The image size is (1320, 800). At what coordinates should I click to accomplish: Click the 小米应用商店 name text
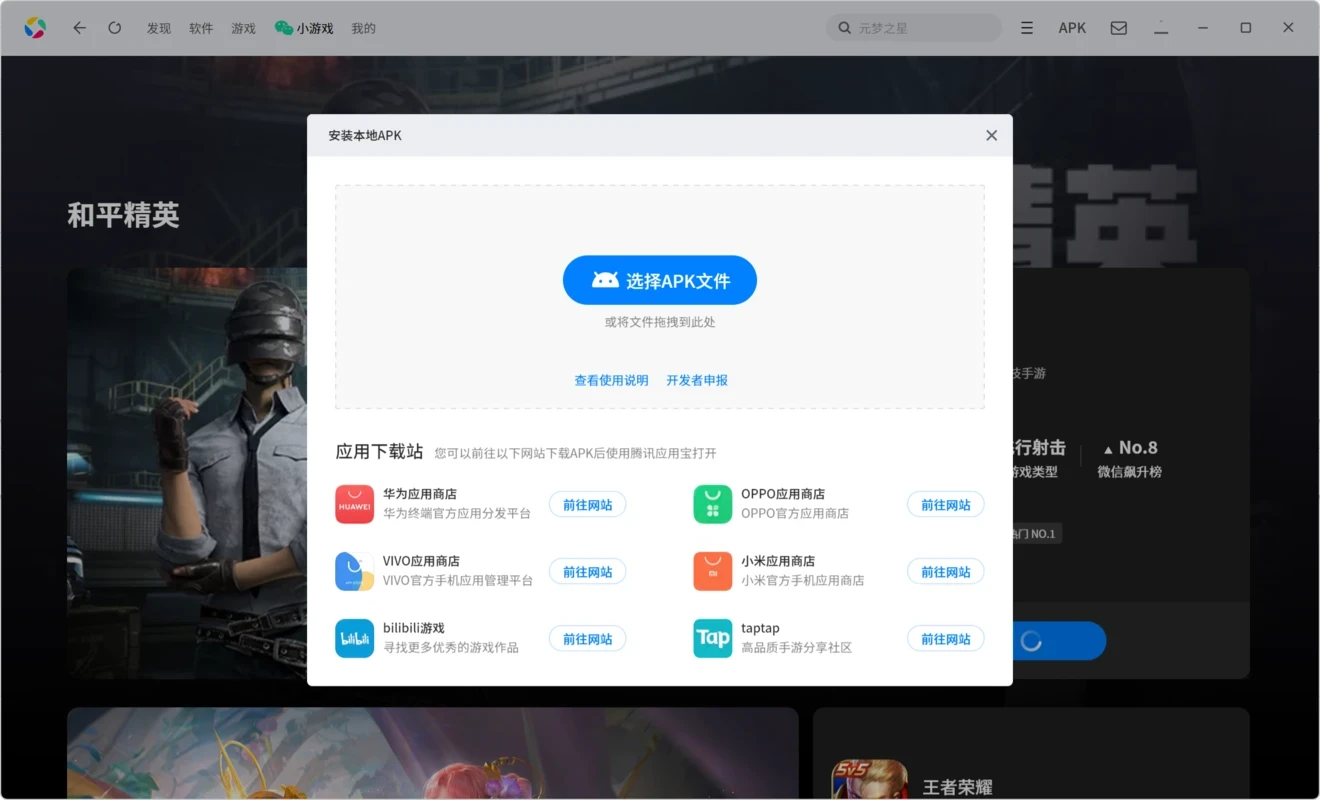pyautogui.click(x=778, y=561)
